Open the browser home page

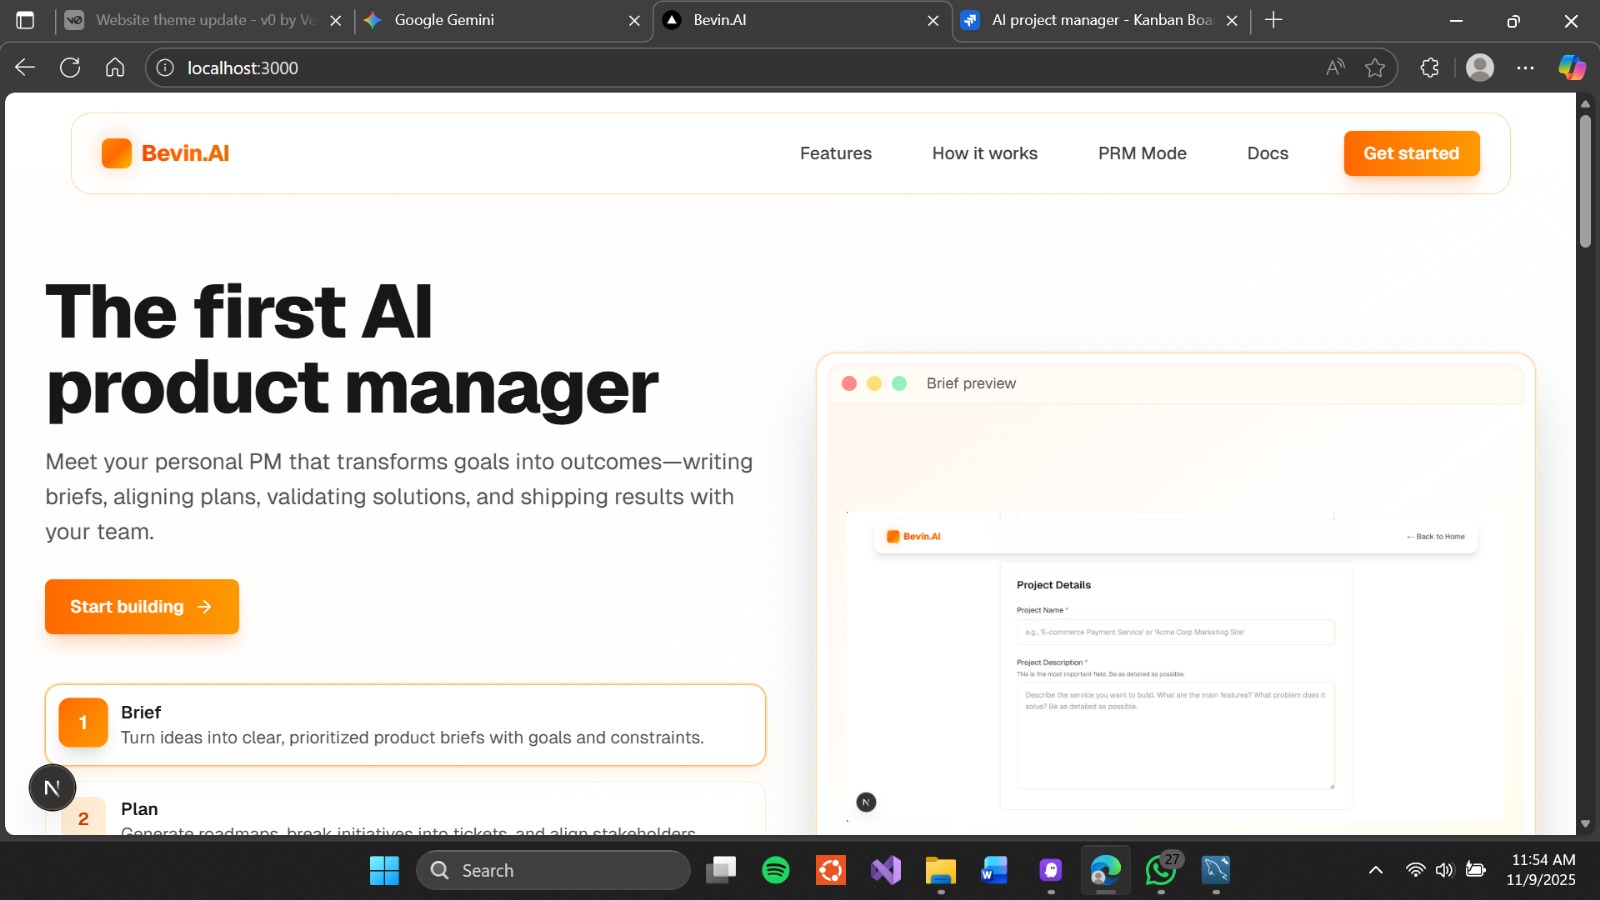(115, 68)
